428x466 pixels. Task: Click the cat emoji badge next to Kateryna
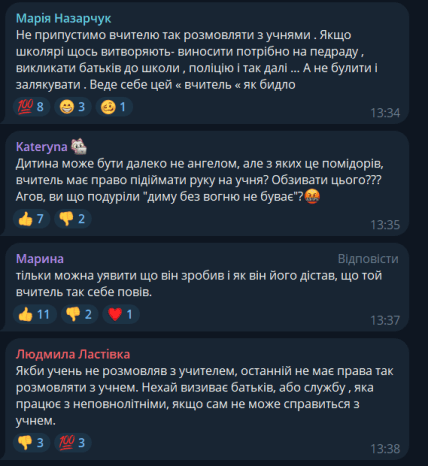coord(79,146)
